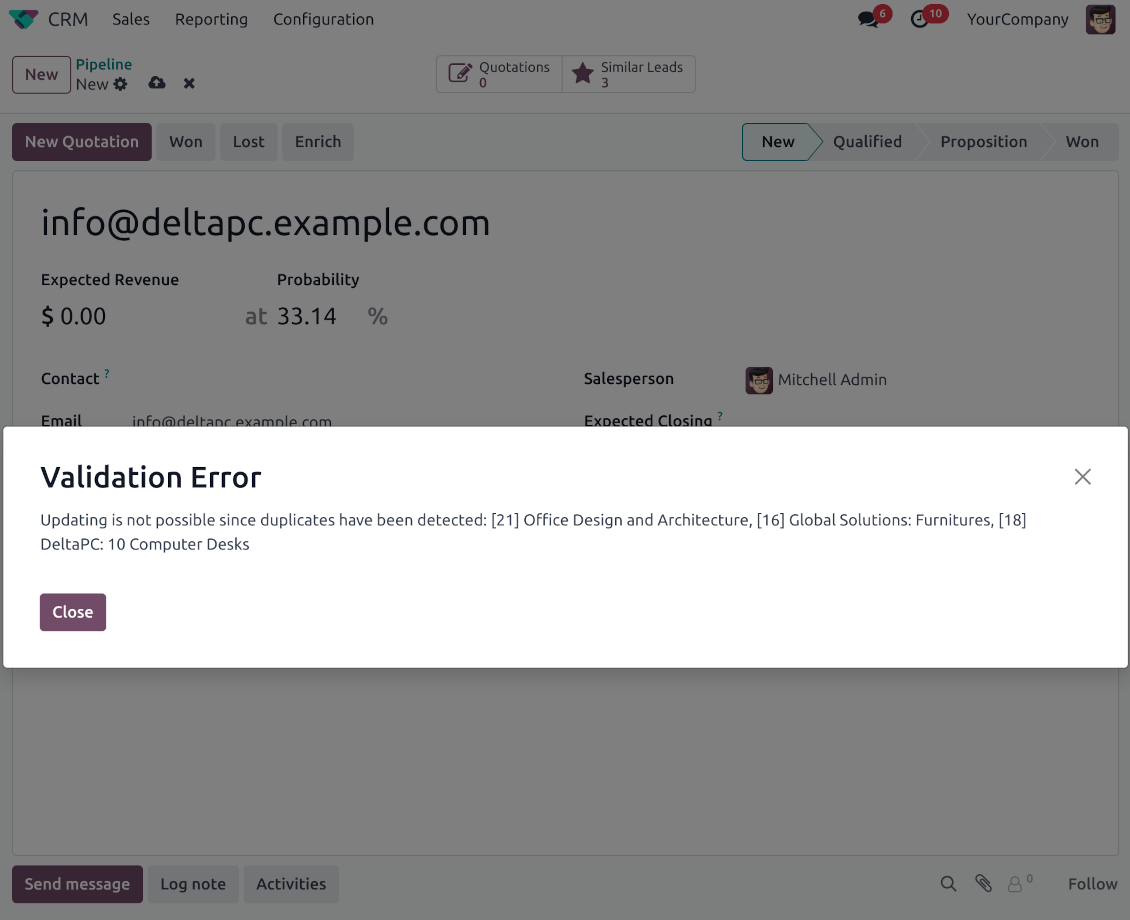
Task: Click the user avatar in top bar
Action: [1100, 19]
